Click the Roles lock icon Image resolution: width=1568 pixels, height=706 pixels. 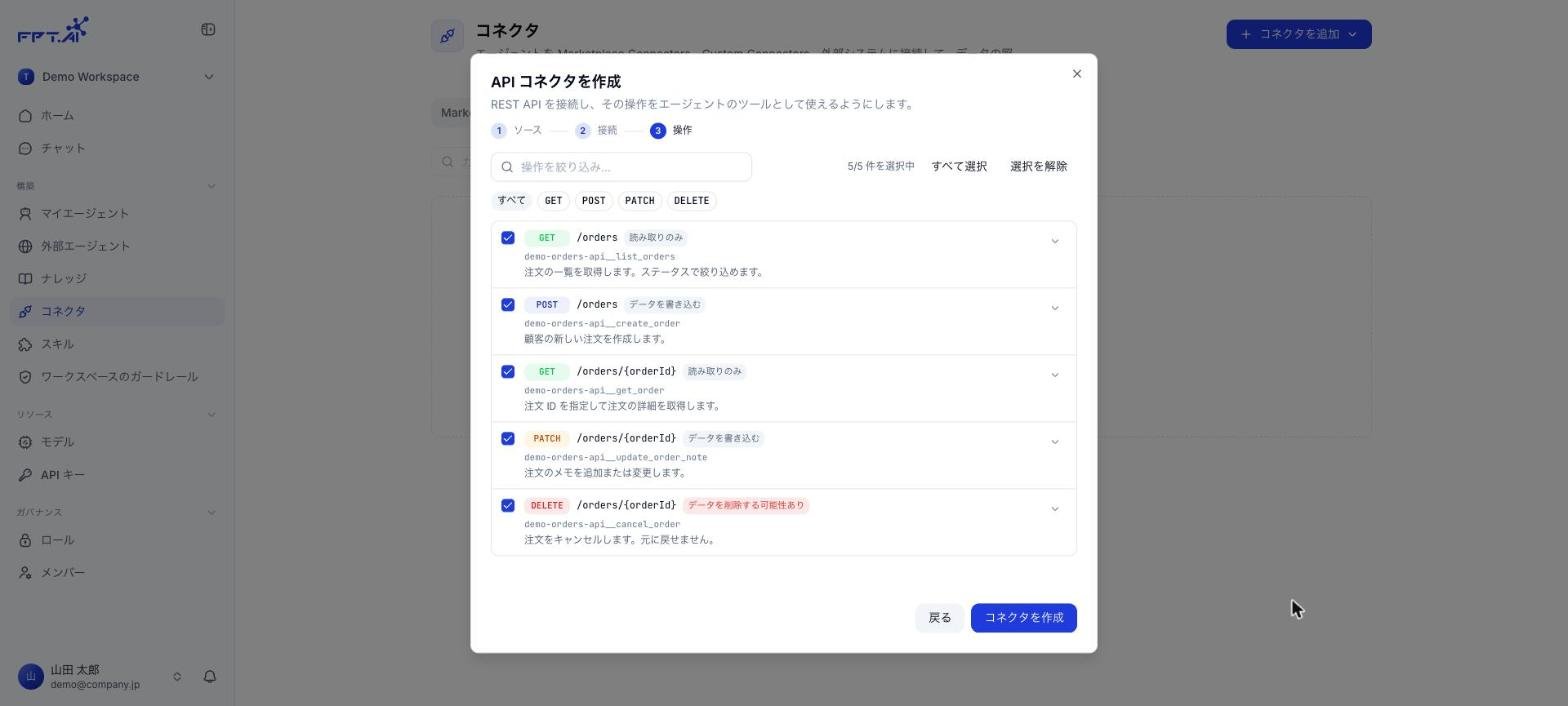click(26, 541)
